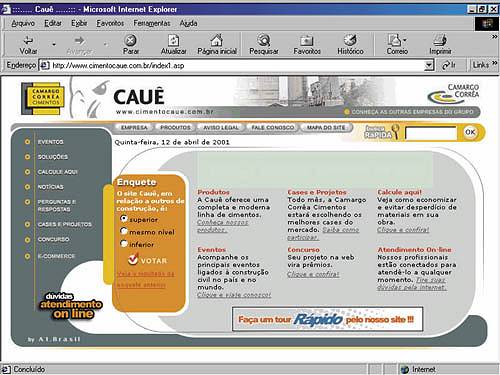Open the Pesquisar search icon

tap(264, 41)
